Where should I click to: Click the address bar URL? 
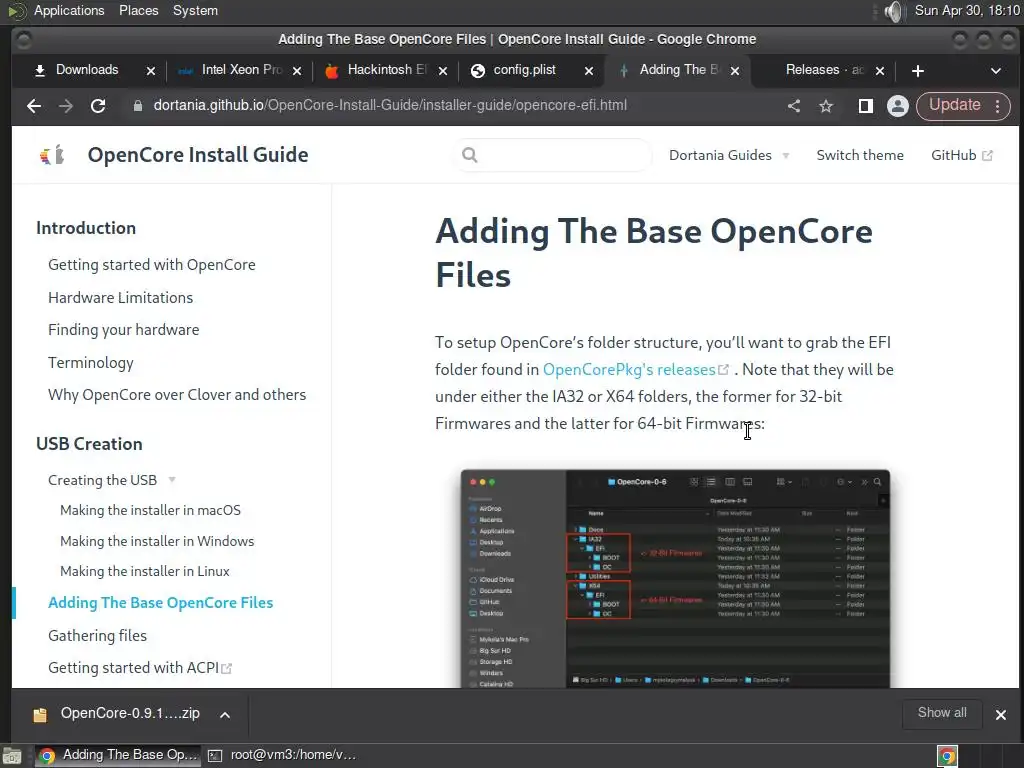coord(390,105)
